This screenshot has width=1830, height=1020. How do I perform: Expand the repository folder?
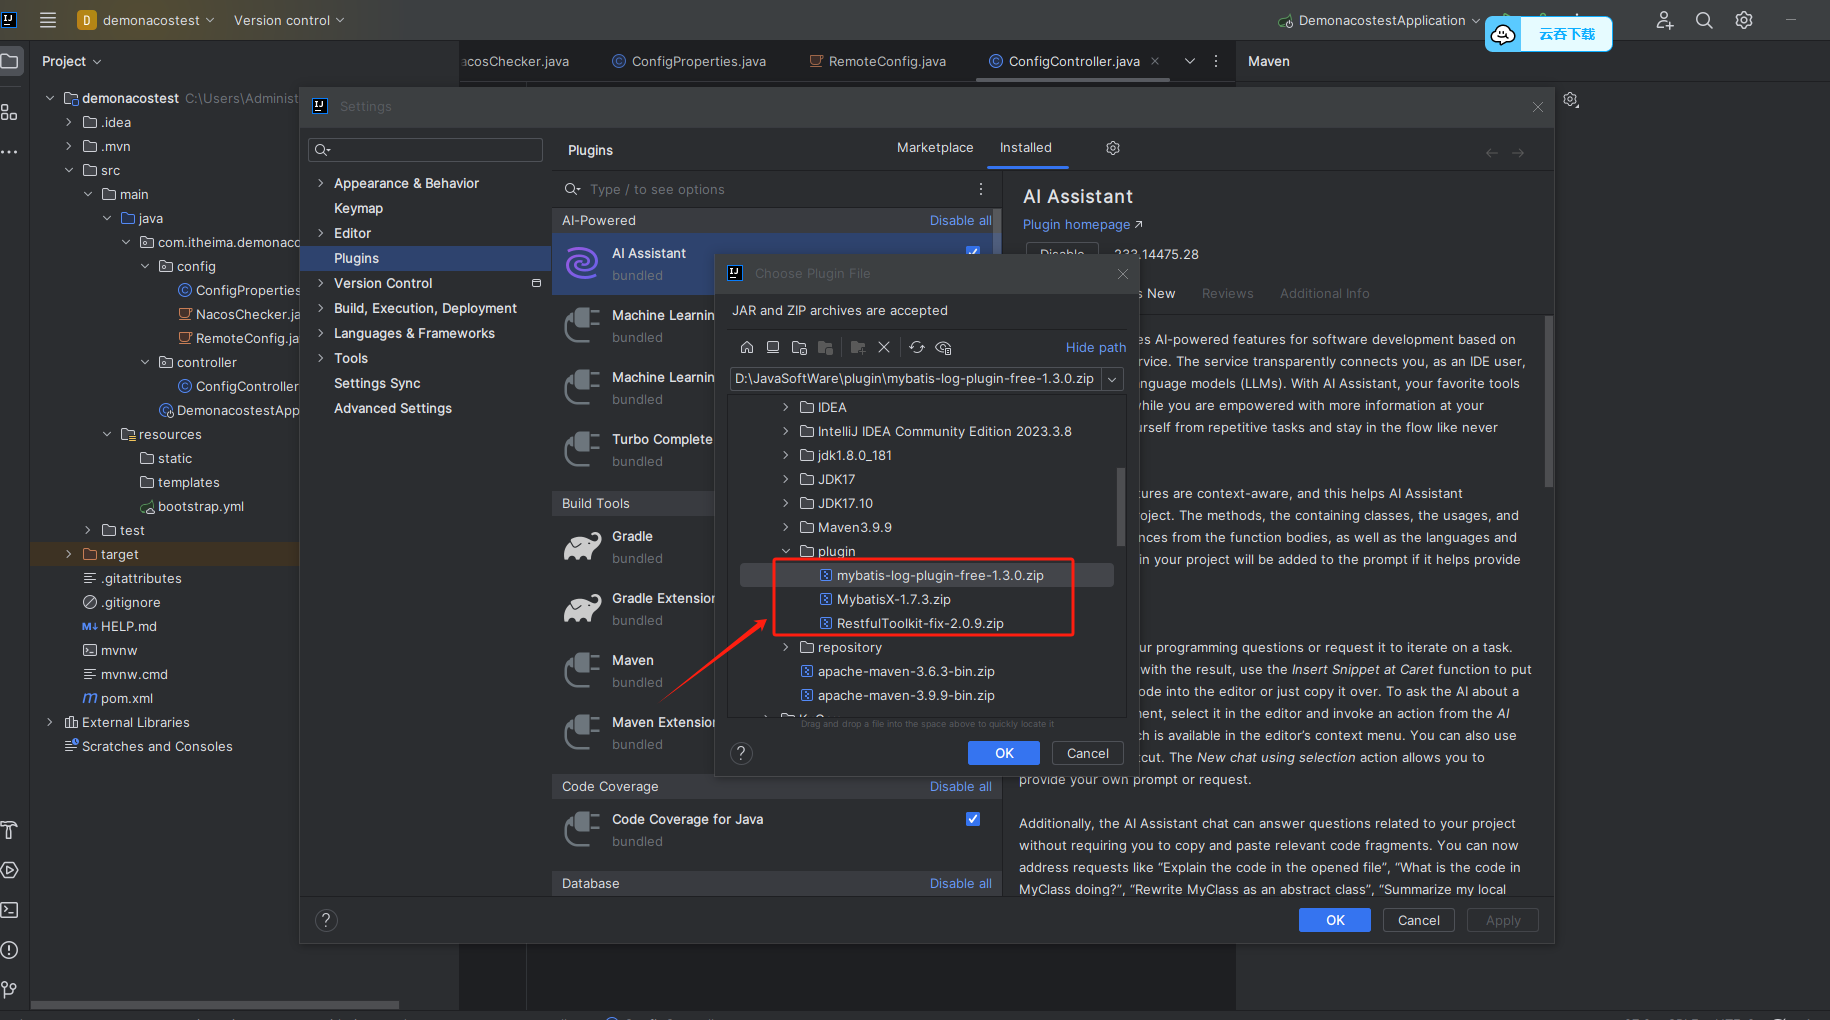tap(786, 647)
